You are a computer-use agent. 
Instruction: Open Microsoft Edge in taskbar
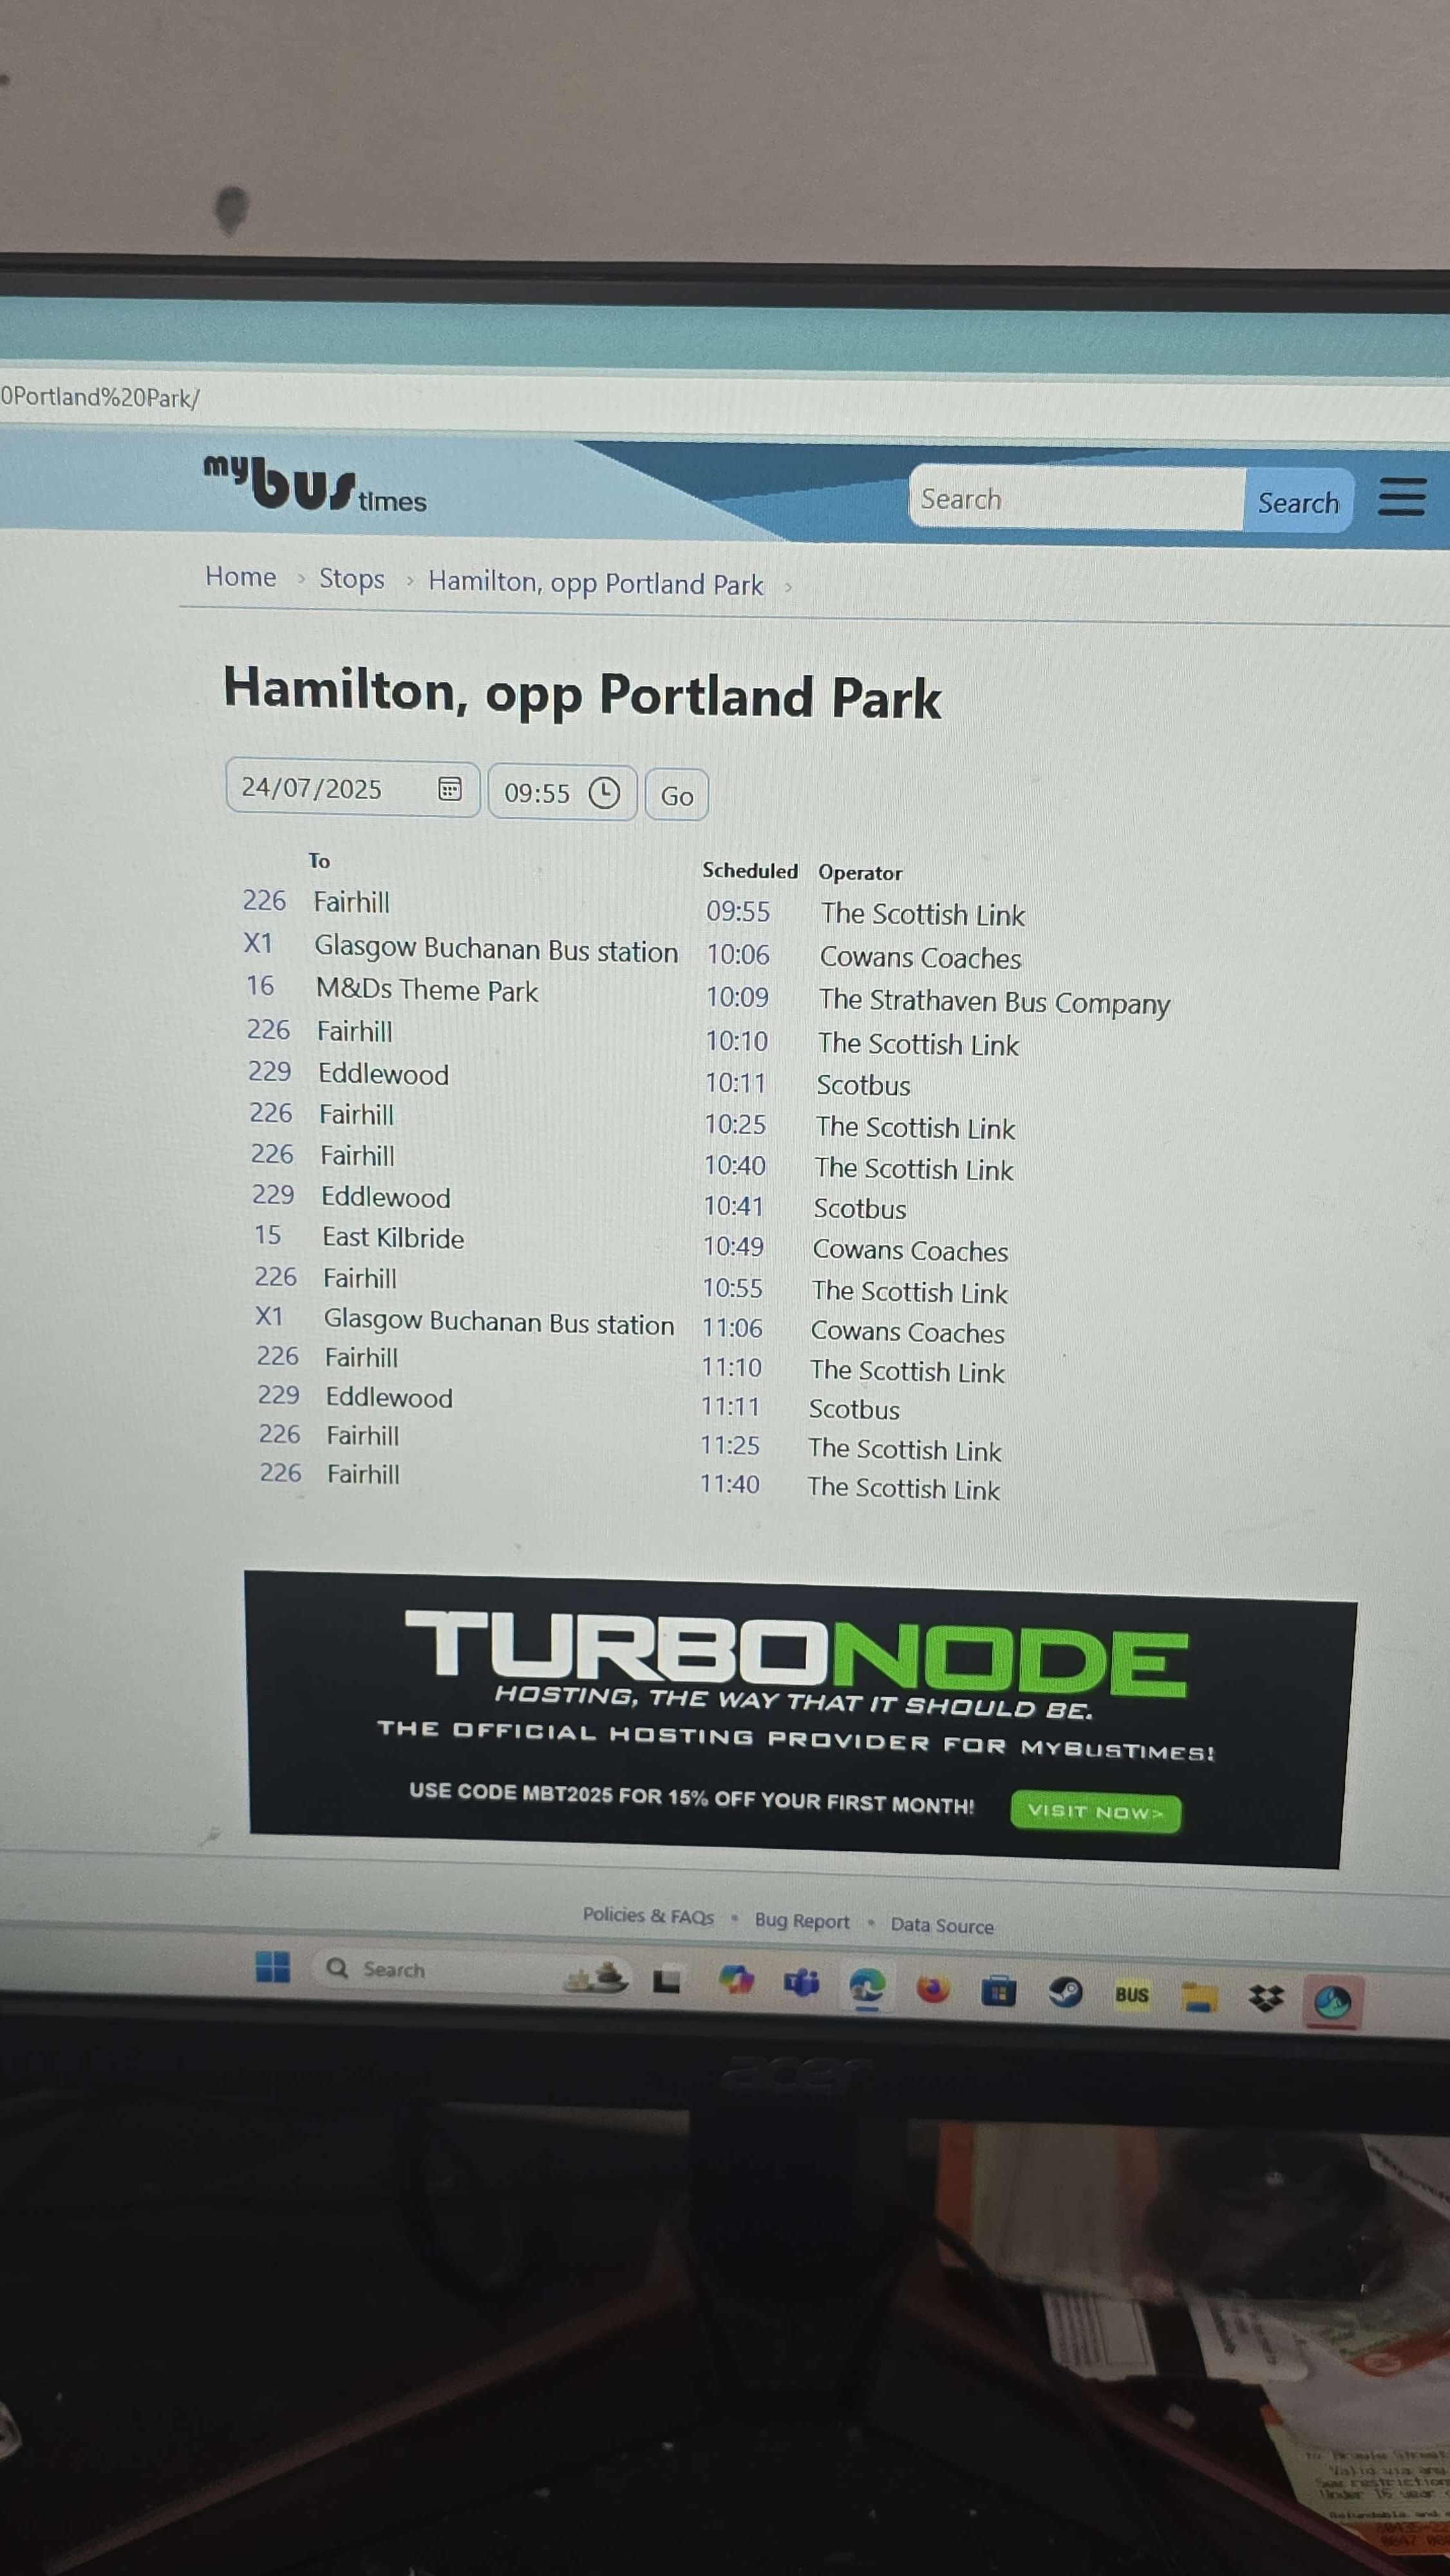click(x=867, y=1985)
